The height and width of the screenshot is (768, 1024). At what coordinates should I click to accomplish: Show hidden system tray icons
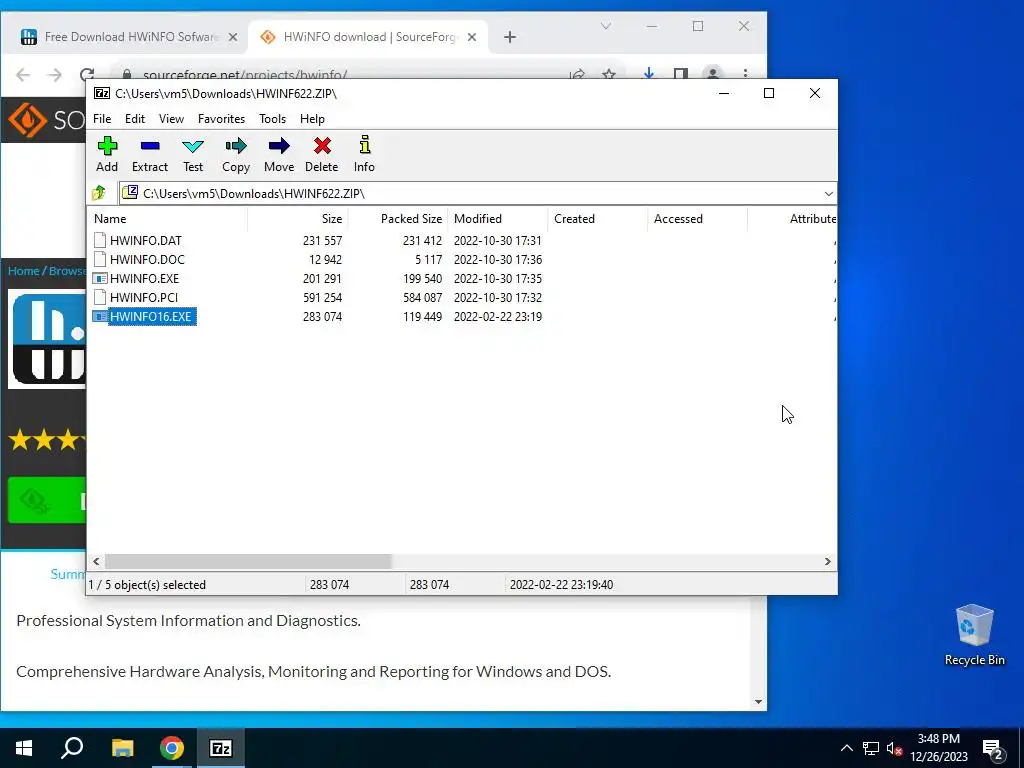(x=846, y=748)
